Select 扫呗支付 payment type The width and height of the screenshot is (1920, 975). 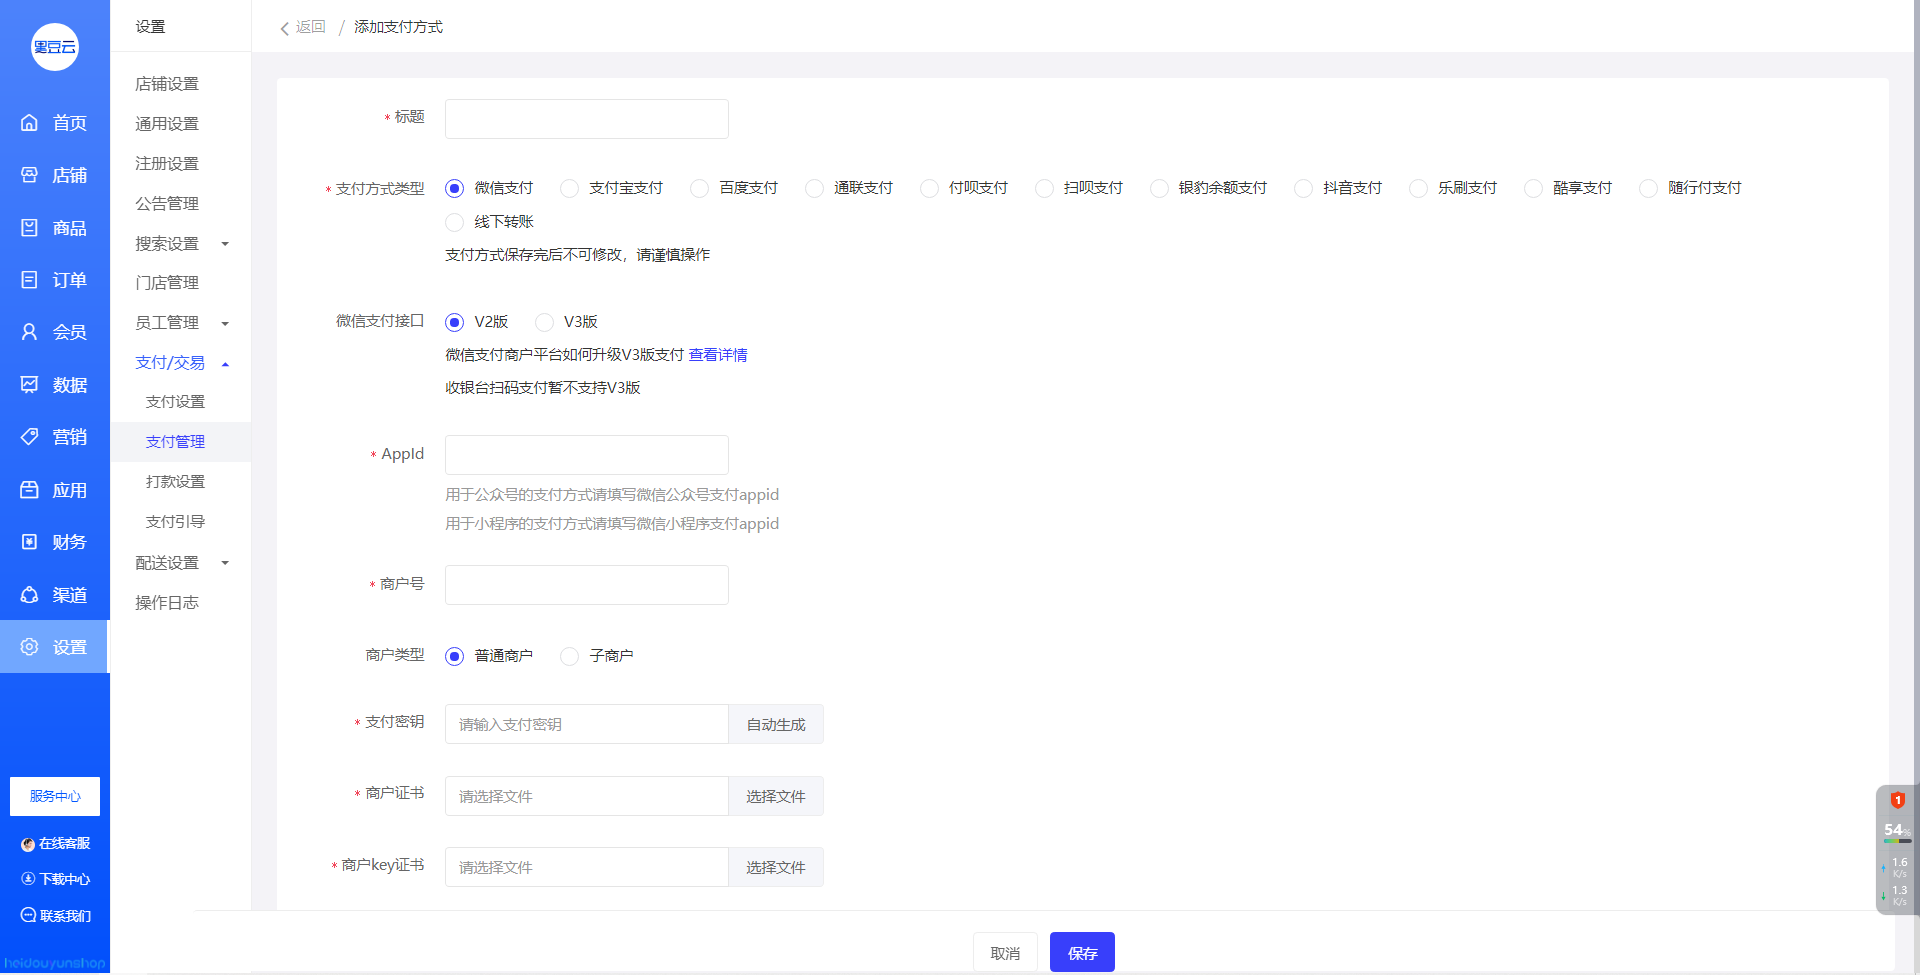click(x=1044, y=188)
